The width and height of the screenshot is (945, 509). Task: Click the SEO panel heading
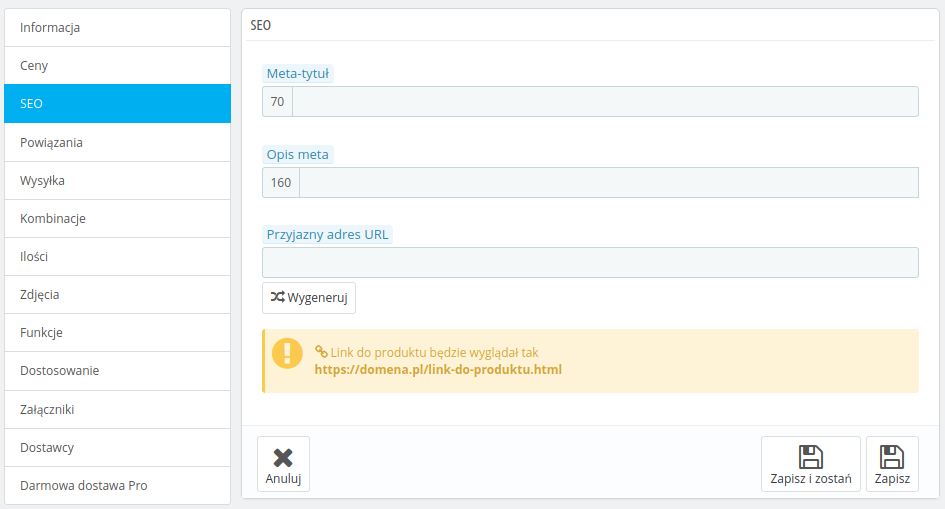[260, 25]
